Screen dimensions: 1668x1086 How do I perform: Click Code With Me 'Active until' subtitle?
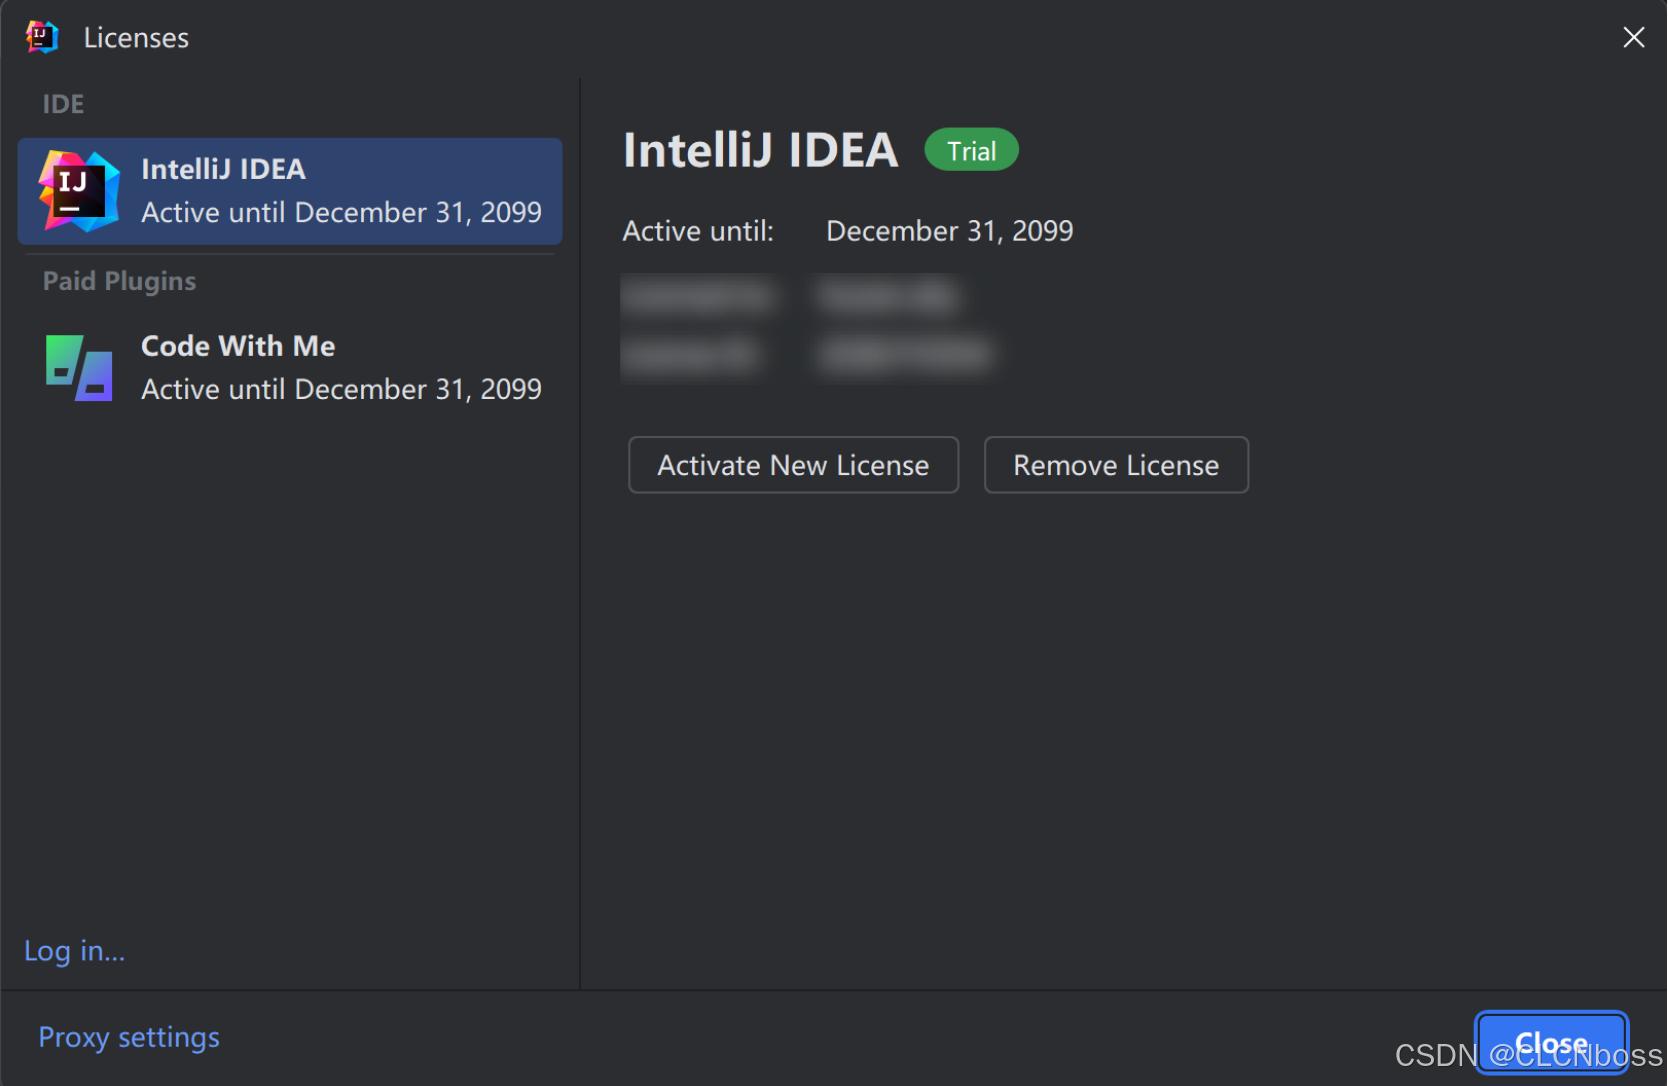341,389
